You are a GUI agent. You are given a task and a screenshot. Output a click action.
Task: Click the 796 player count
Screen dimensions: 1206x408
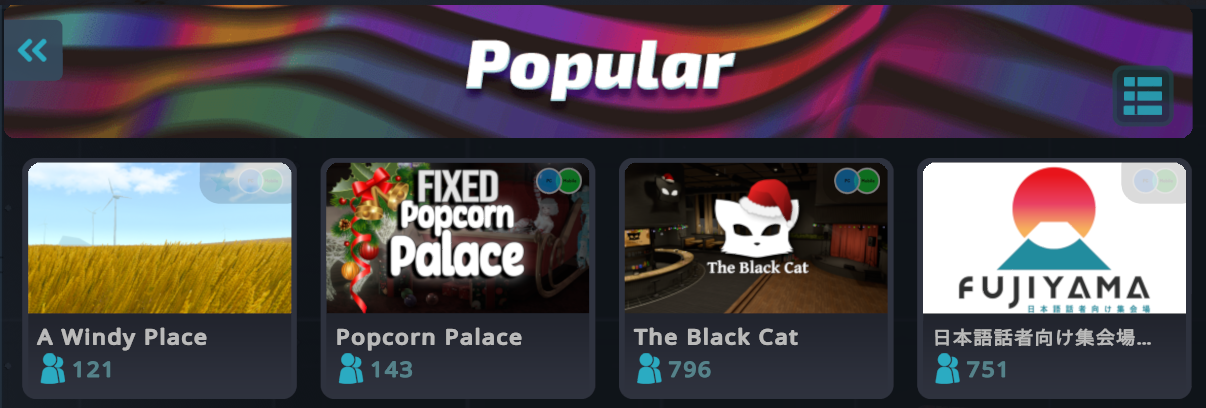pyautogui.click(x=690, y=370)
